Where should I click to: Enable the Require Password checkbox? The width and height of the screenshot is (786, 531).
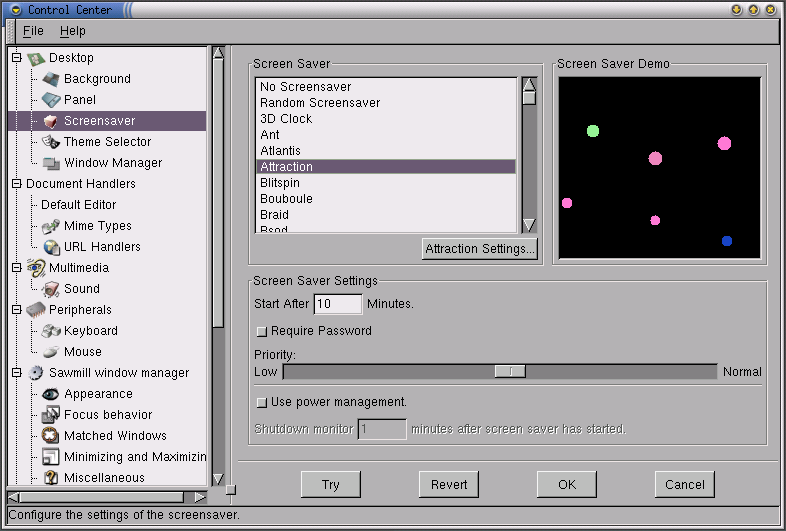point(262,331)
